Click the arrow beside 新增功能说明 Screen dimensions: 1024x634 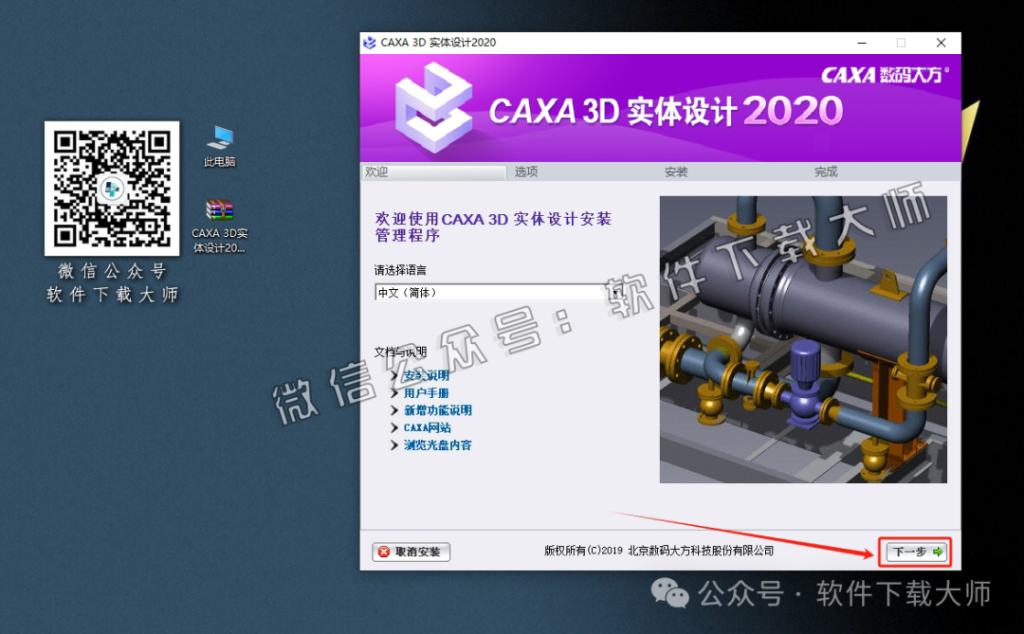click(394, 410)
